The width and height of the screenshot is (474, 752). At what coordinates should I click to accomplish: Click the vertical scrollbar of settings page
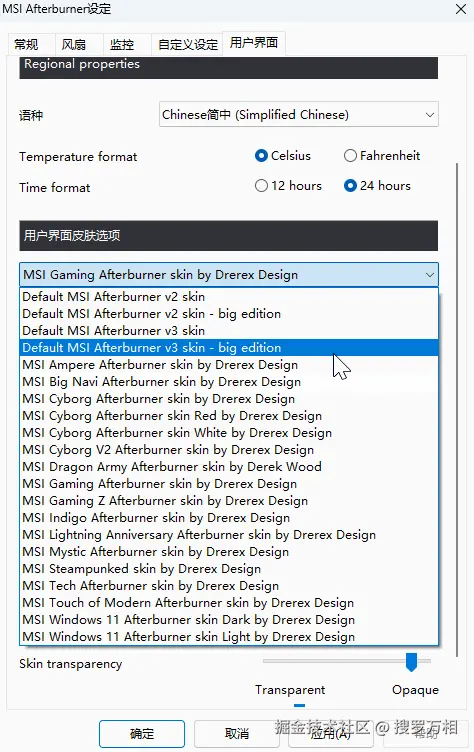coord(457,410)
